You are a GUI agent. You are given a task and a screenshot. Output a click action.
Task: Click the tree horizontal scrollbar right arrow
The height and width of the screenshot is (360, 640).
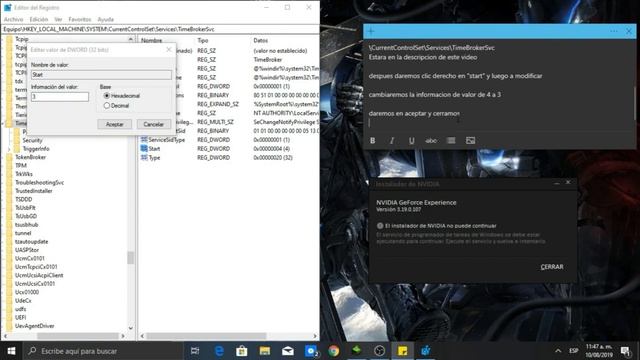pos(123,336)
